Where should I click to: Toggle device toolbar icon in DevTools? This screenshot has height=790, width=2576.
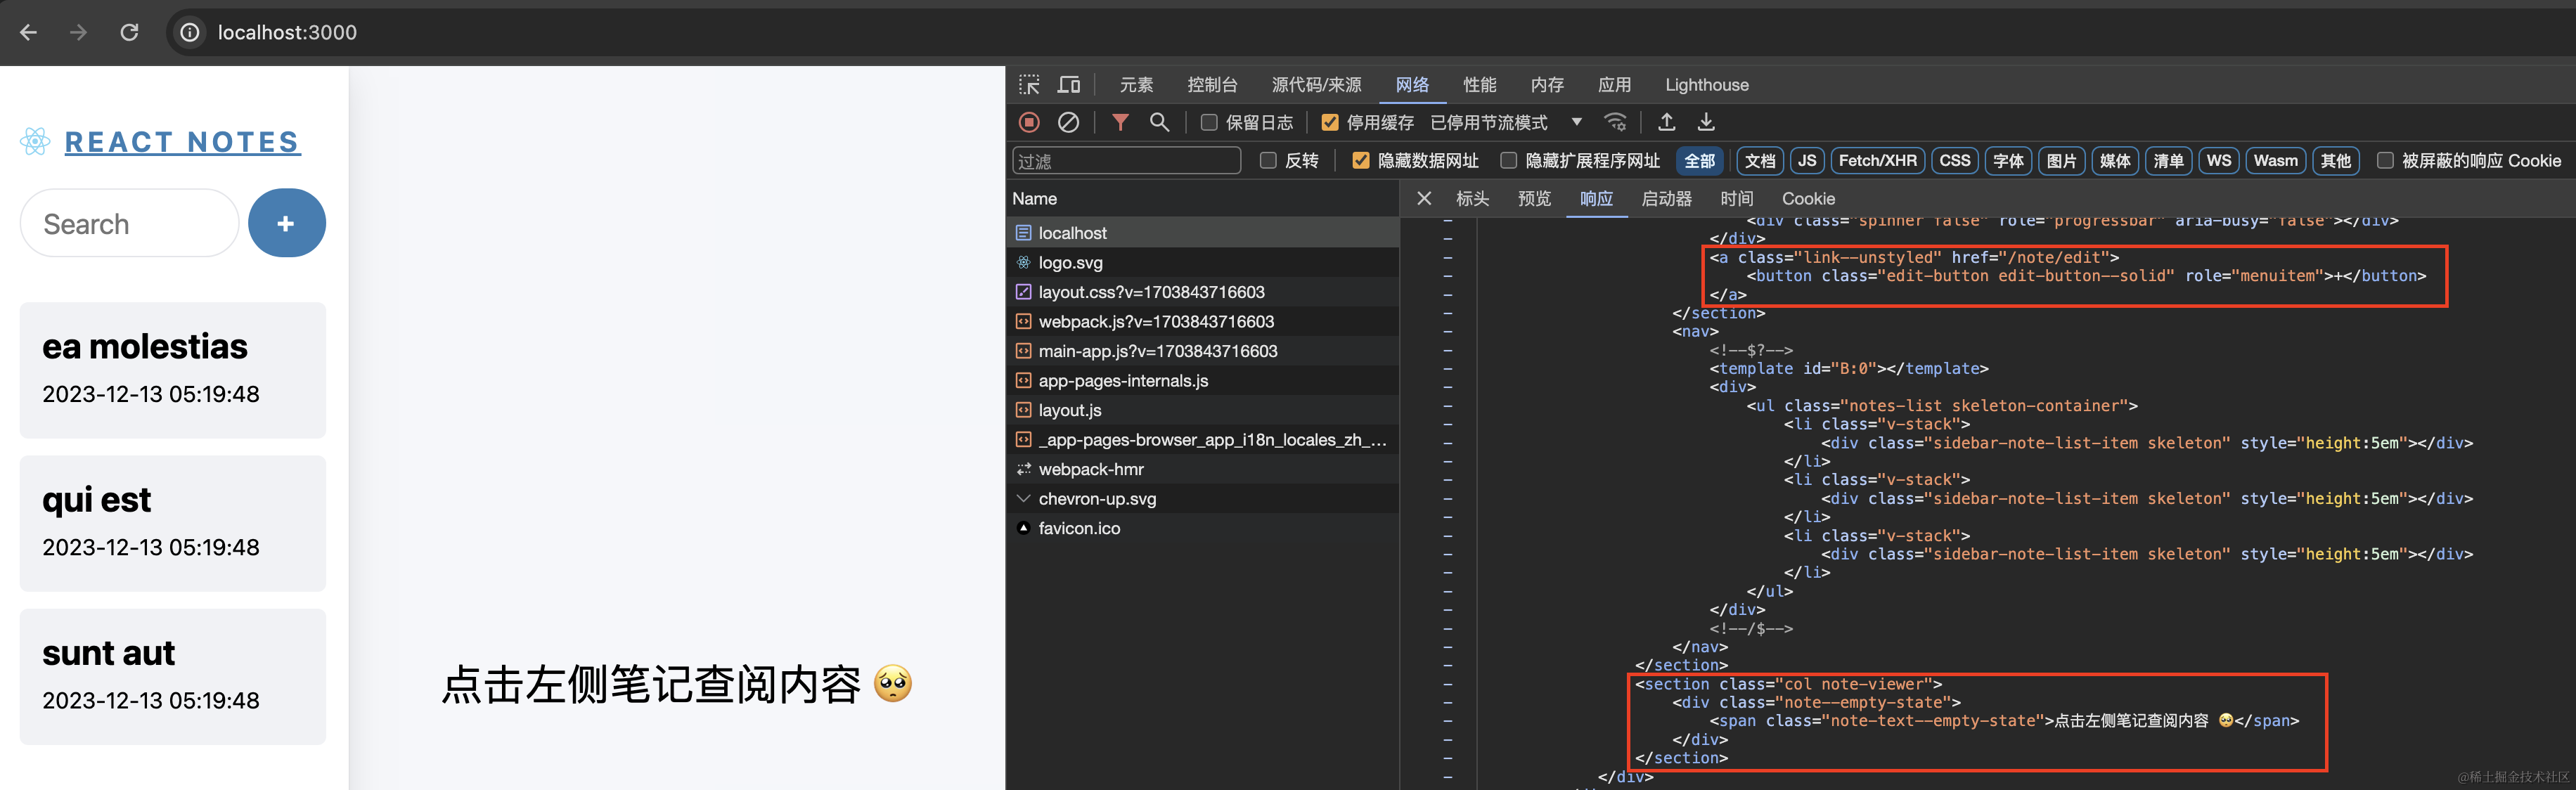tap(1069, 85)
